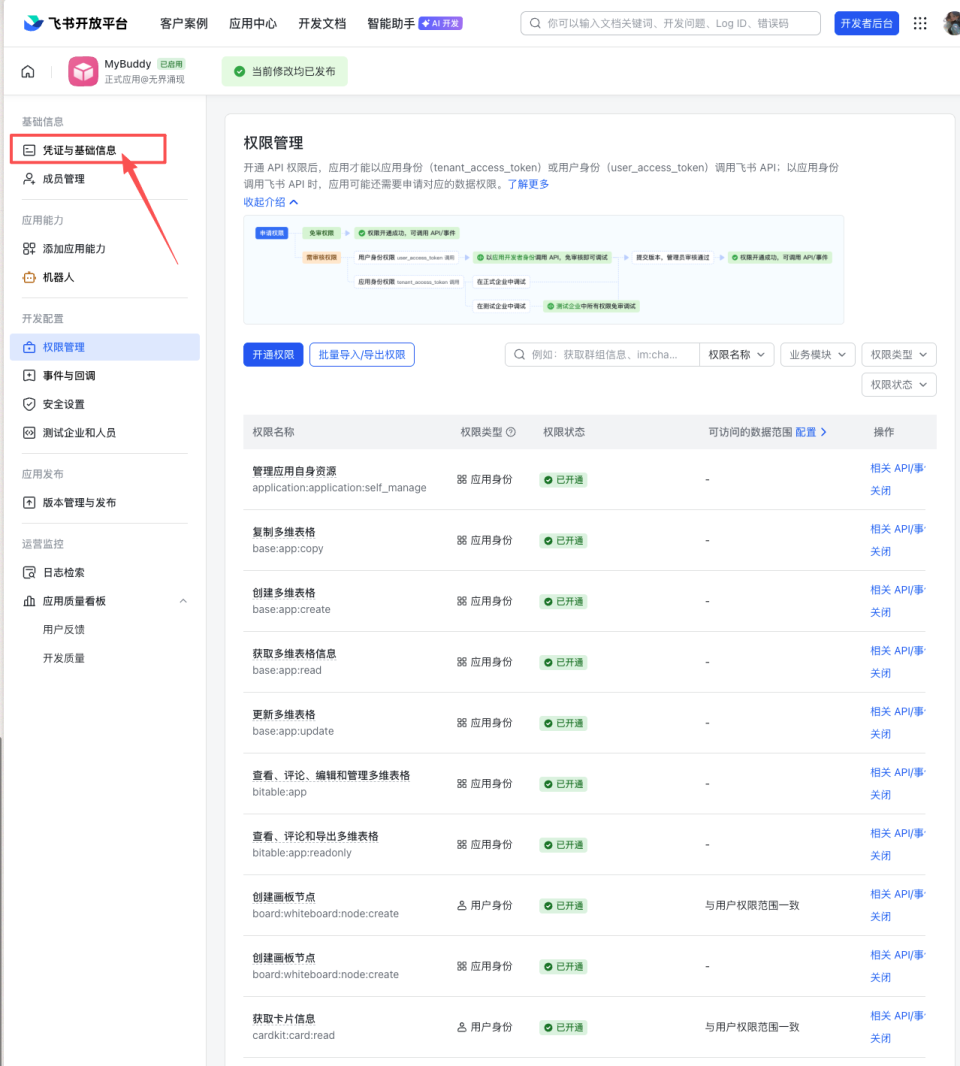
Task: Click the MyBuddy application icon
Action: (x=84, y=71)
